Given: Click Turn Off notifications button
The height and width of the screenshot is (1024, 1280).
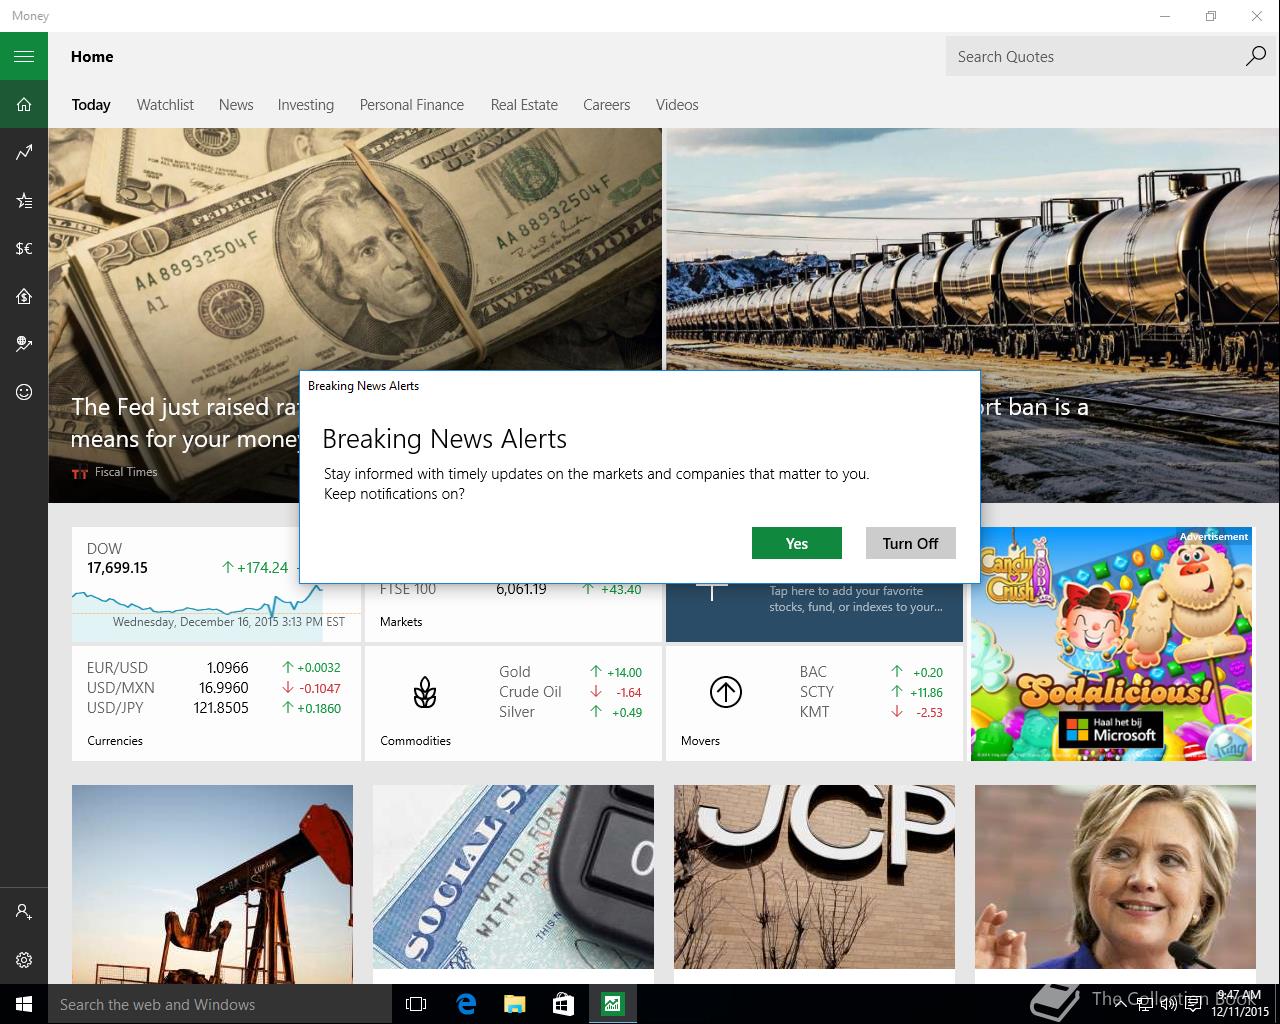Looking at the screenshot, I should (x=911, y=543).
